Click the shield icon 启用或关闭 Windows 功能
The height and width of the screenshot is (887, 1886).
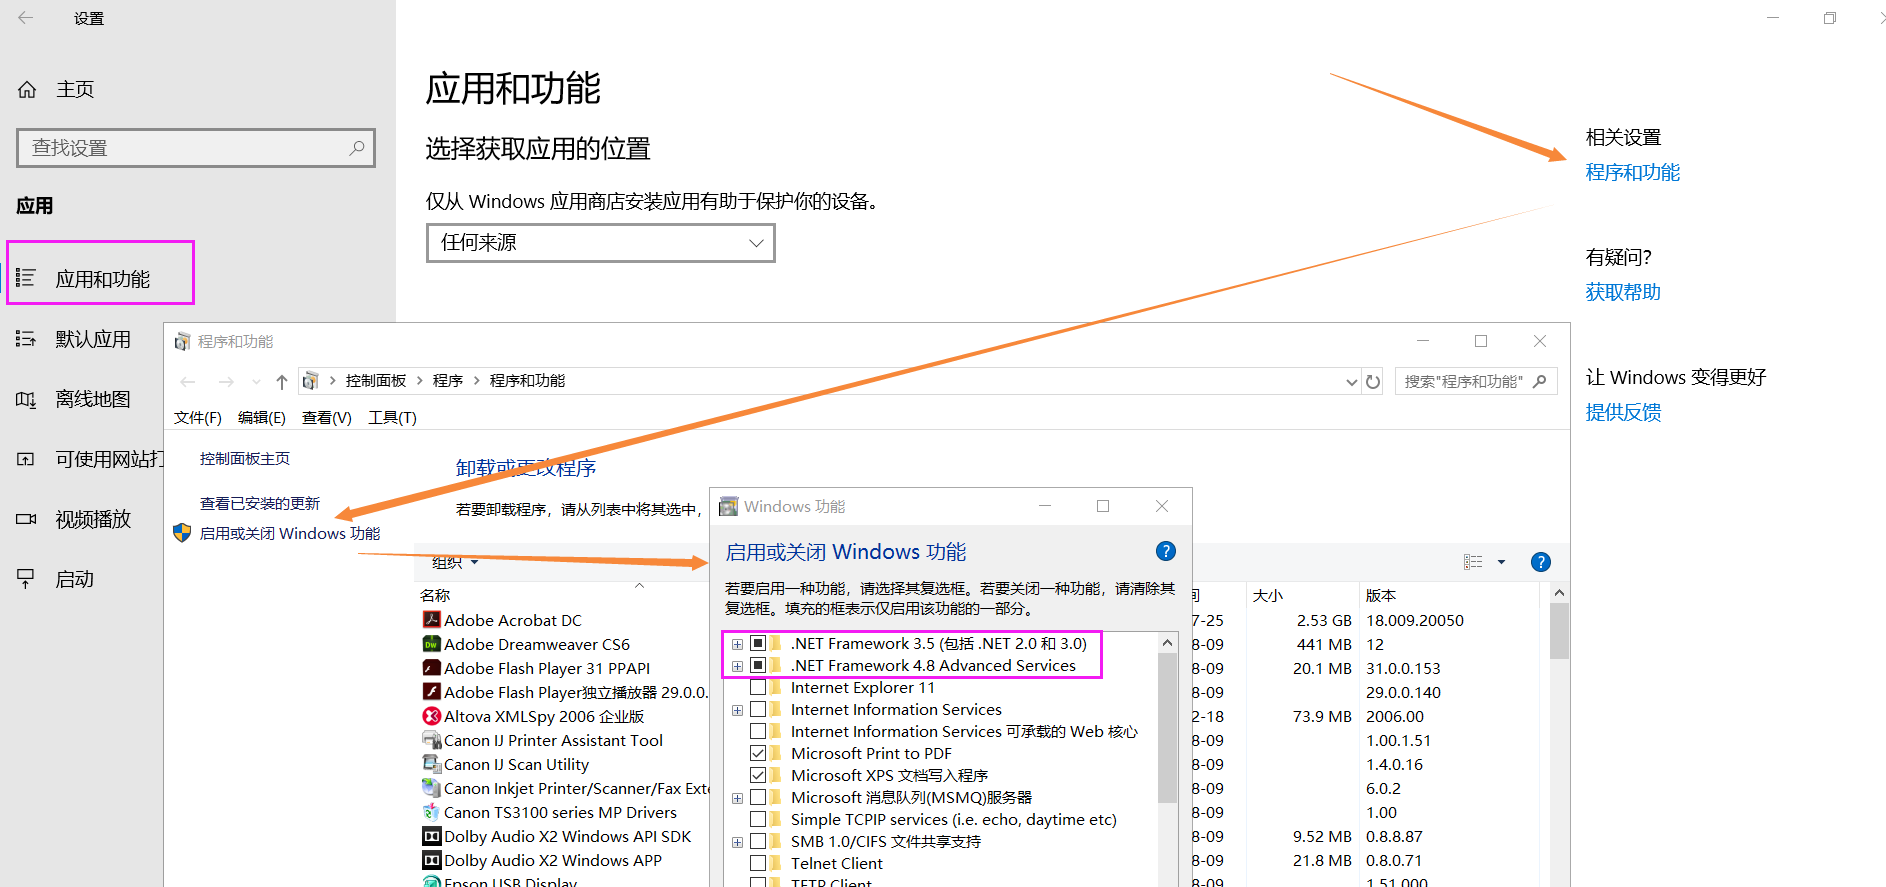182,533
